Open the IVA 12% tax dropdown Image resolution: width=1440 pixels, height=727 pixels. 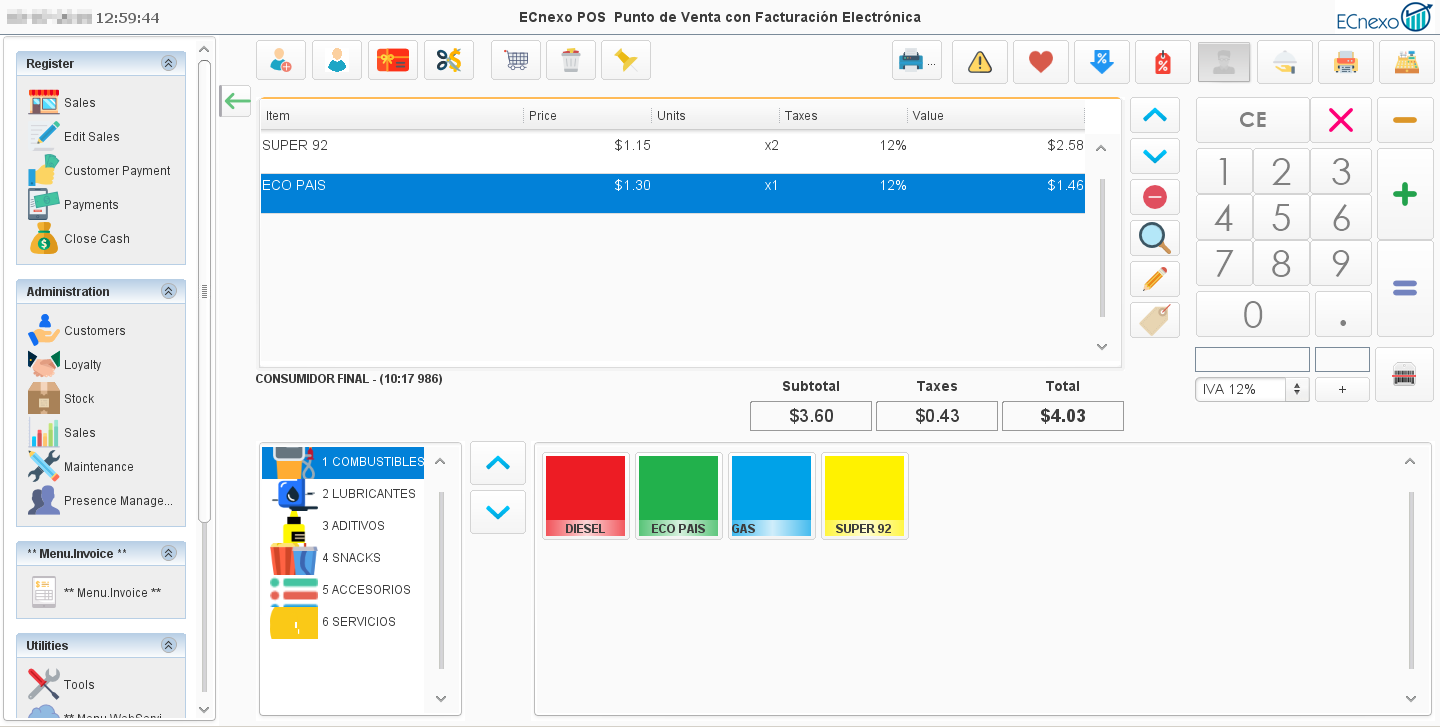(x=1252, y=389)
